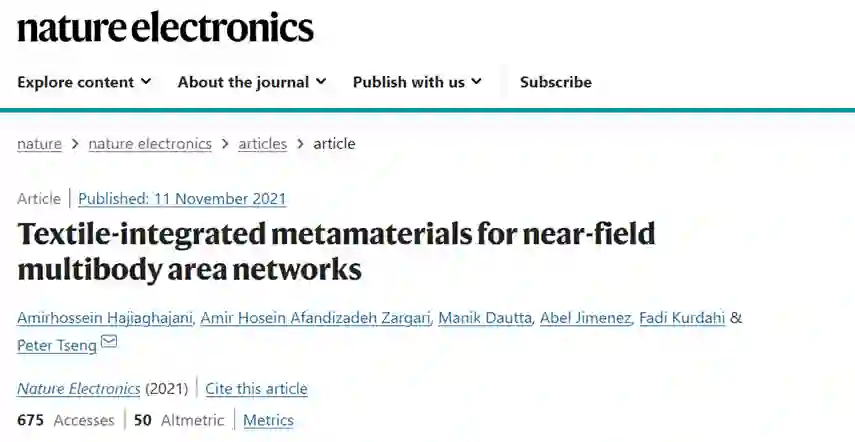The image size is (855, 442).
Task: Click the article title heading
Action: pyautogui.click(x=336, y=251)
